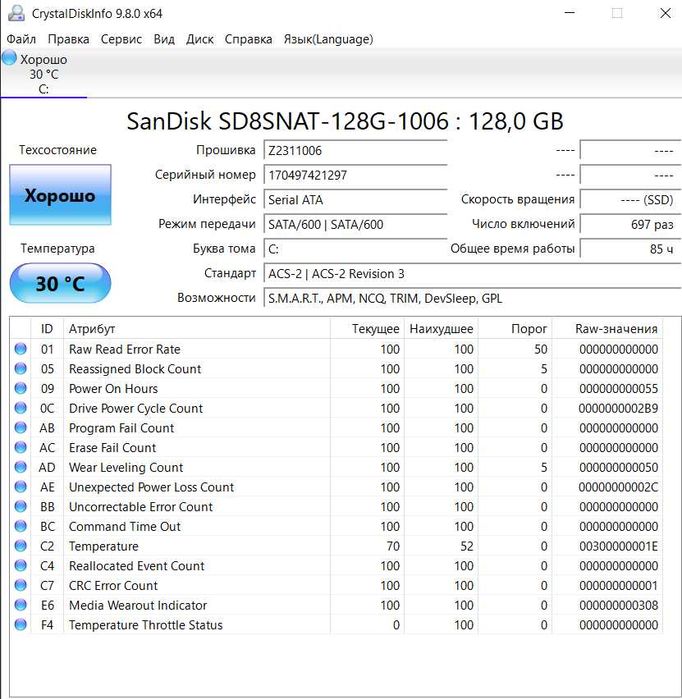Viewport: 682px width, 699px height.
Task: Open the Вид menu
Action: click(164, 39)
